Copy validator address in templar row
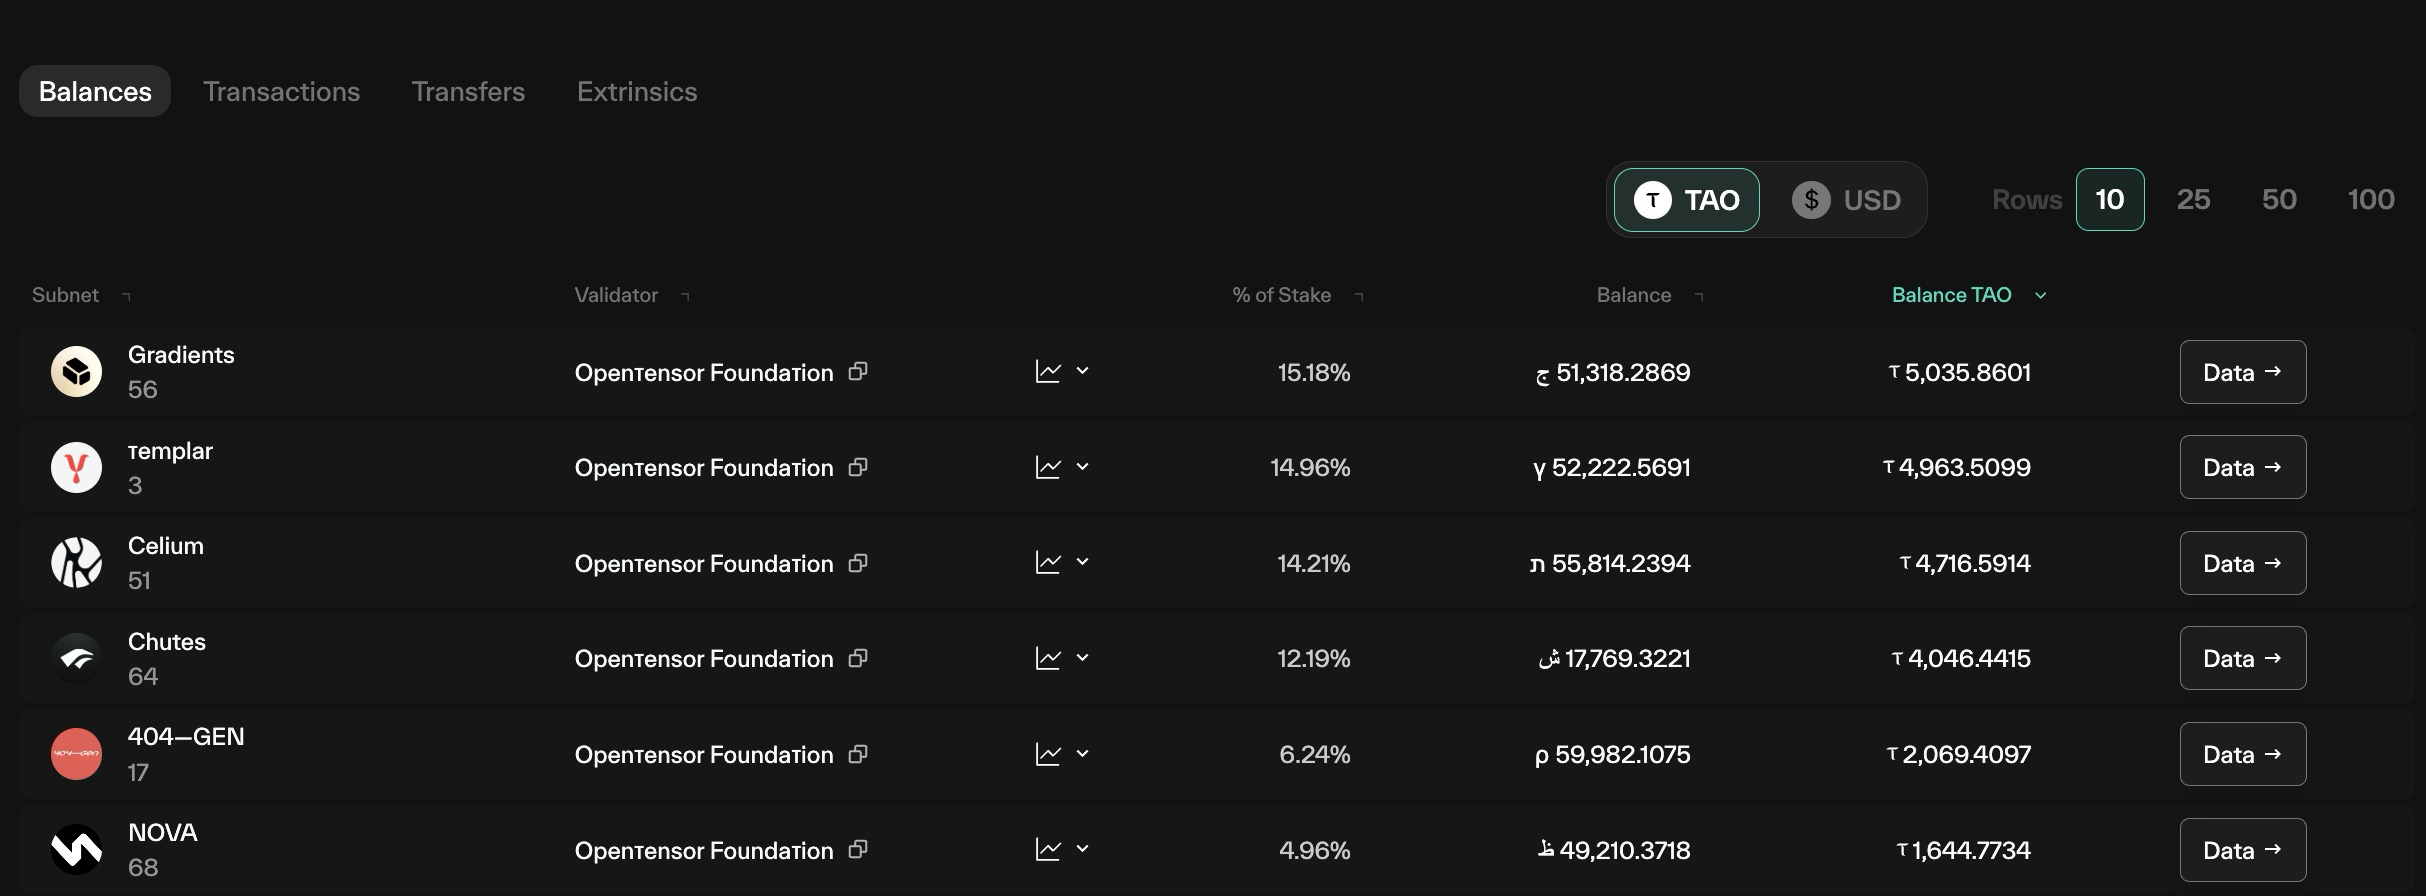This screenshot has width=2426, height=896. [858, 467]
